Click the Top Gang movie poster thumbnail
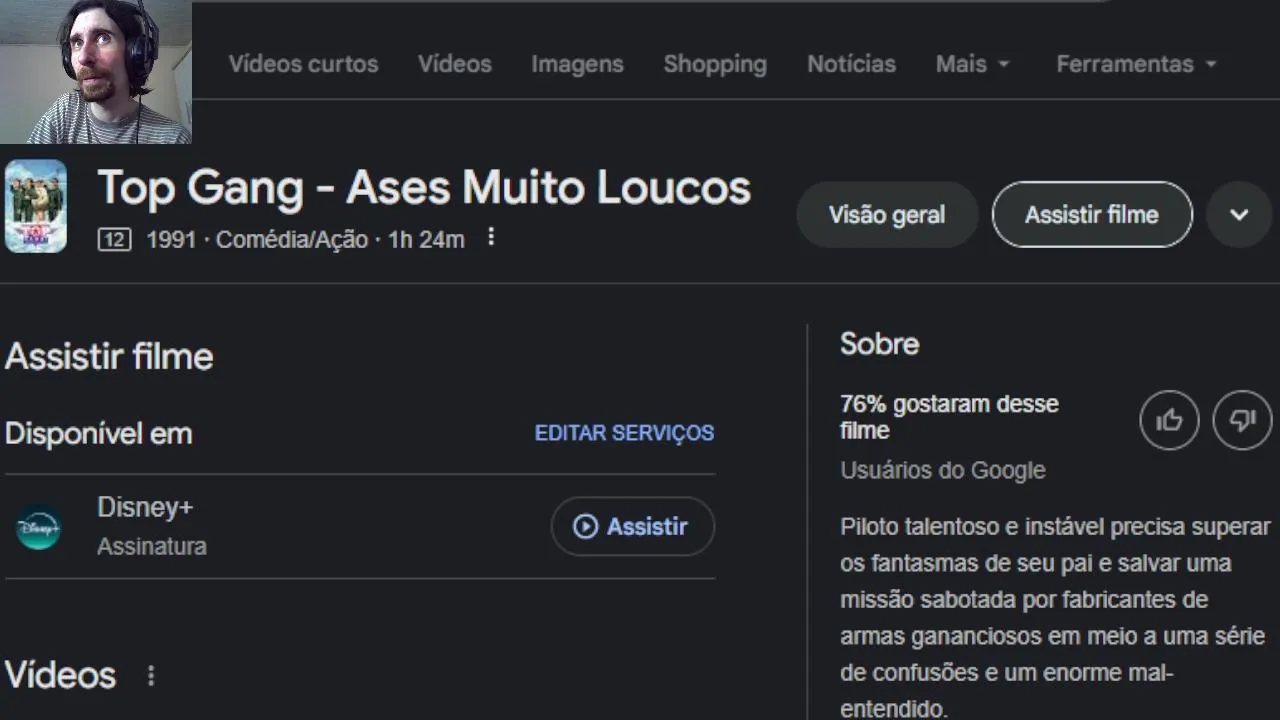1280x720 pixels. pos(36,206)
